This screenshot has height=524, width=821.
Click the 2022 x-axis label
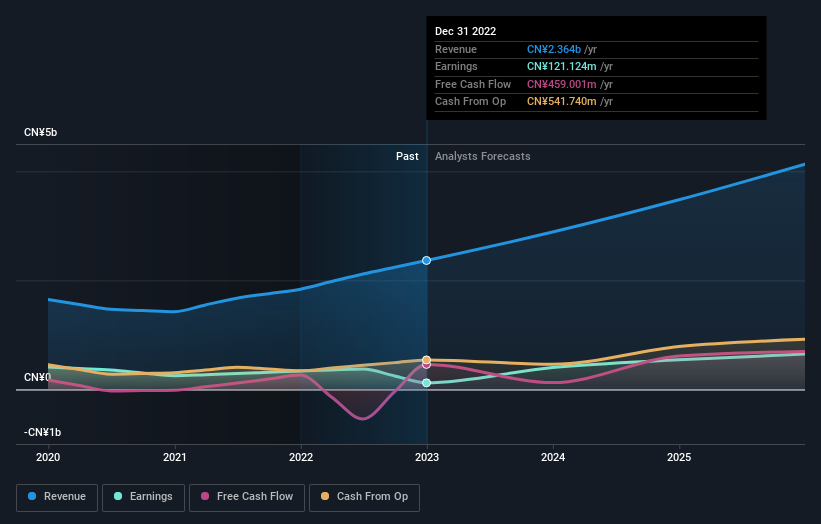pyautogui.click(x=301, y=457)
